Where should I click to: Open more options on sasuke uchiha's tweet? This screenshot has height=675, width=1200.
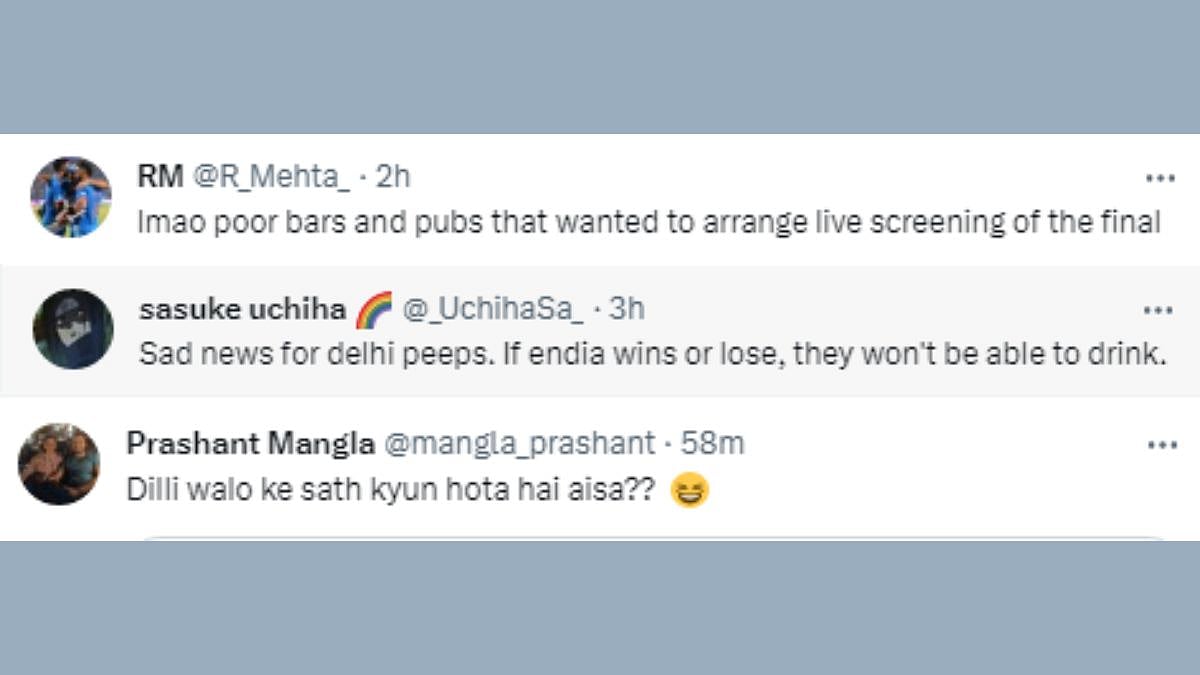(x=1157, y=311)
